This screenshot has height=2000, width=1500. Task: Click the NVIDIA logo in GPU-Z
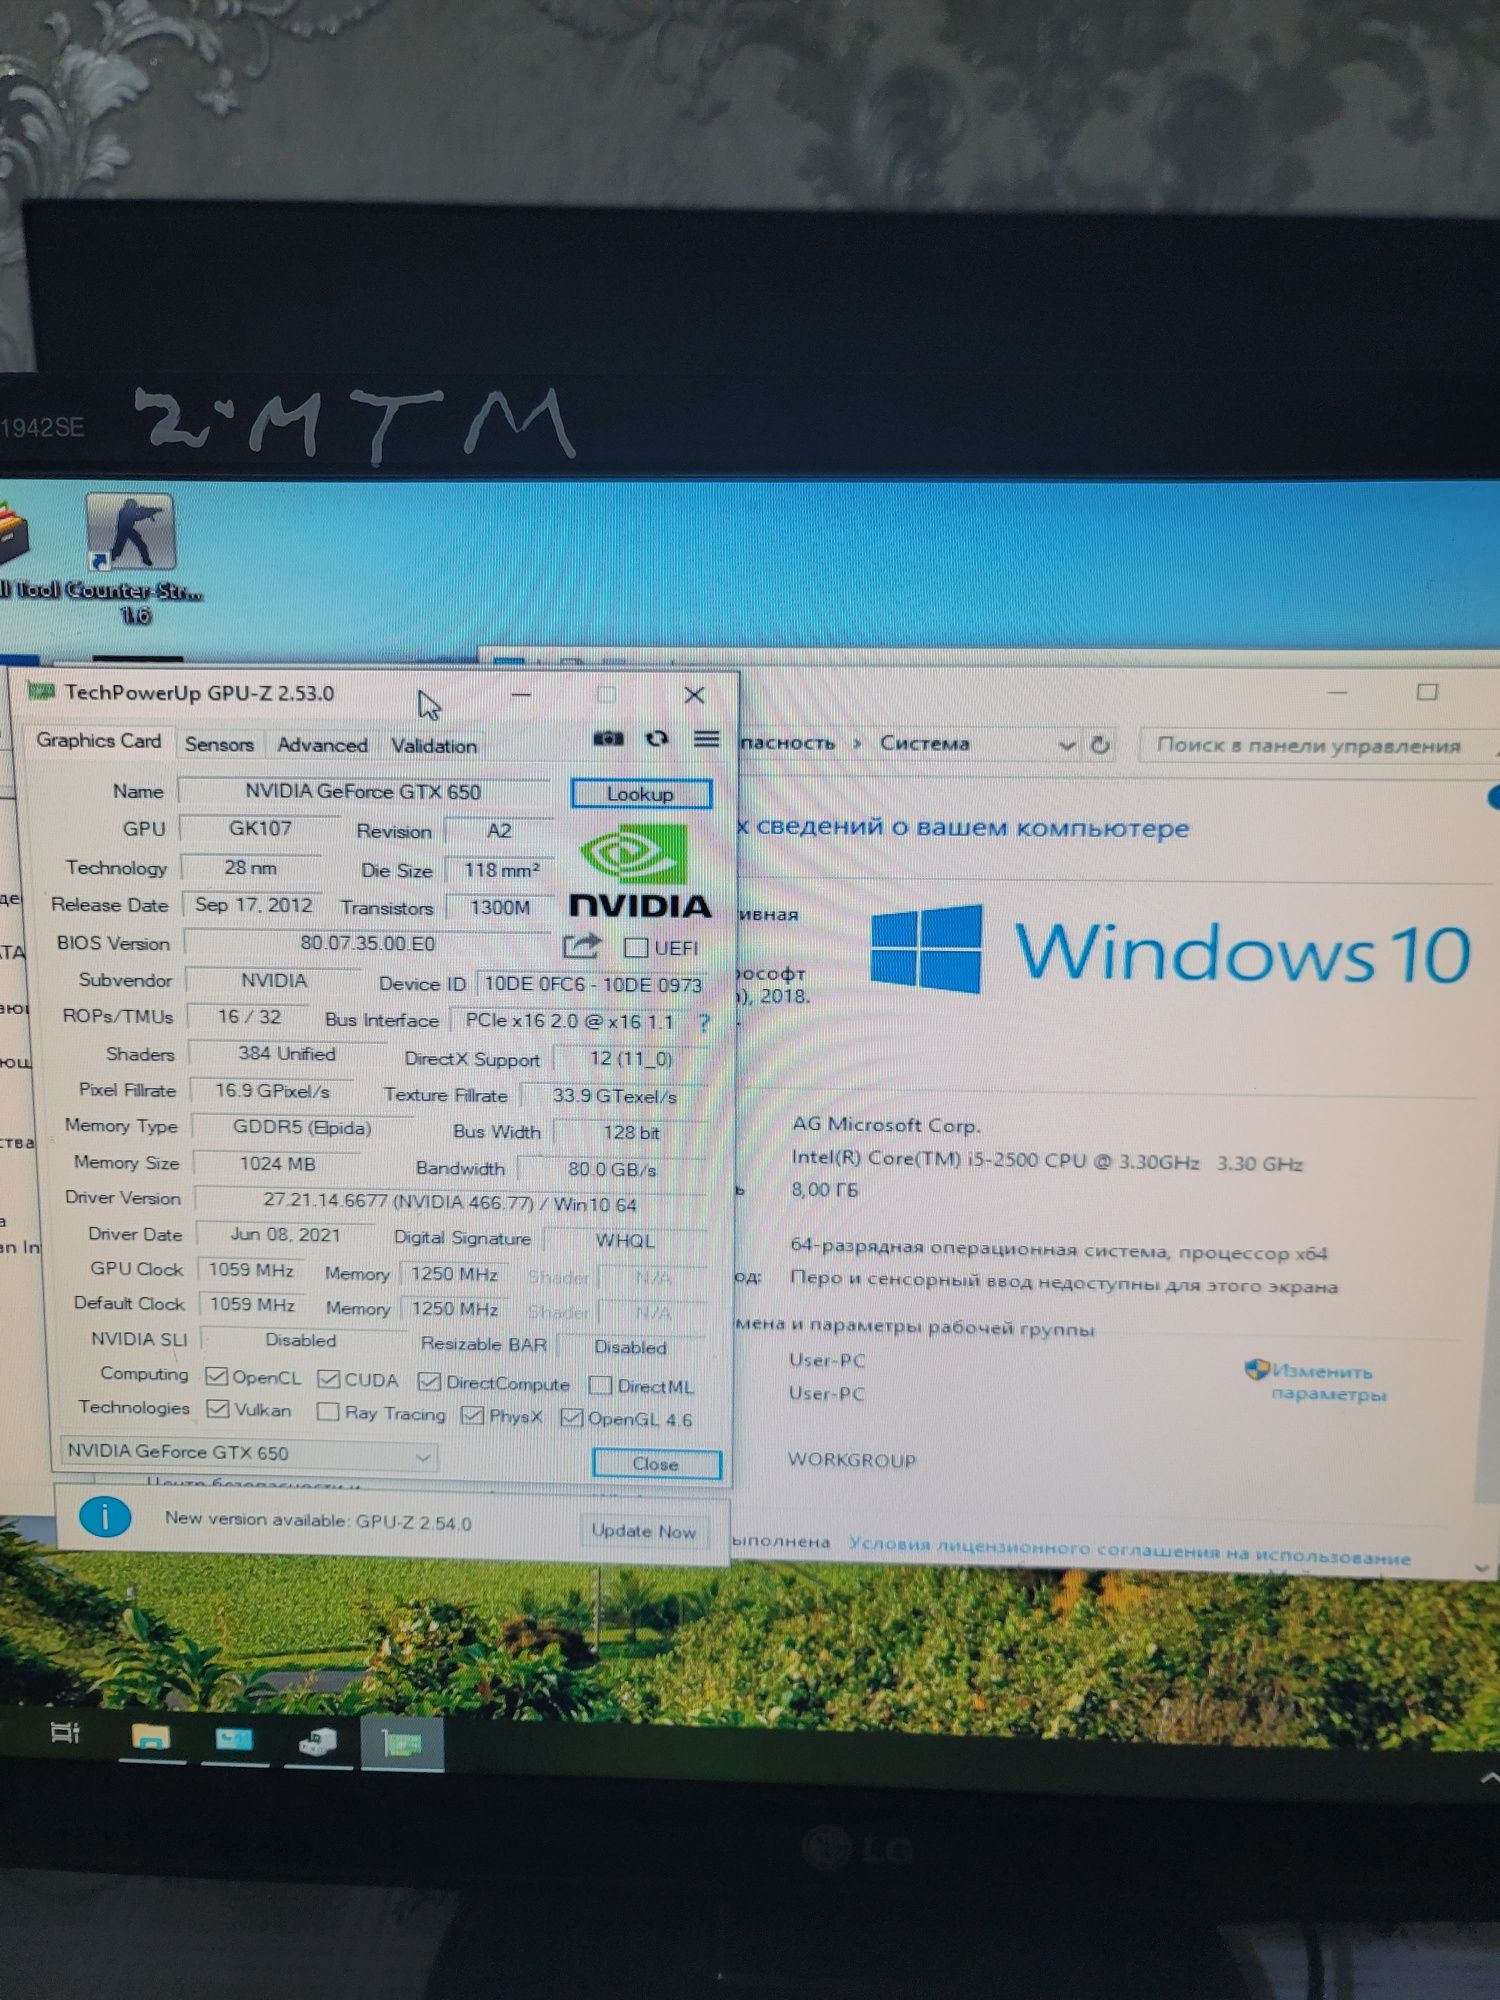click(x=640, y=870)
